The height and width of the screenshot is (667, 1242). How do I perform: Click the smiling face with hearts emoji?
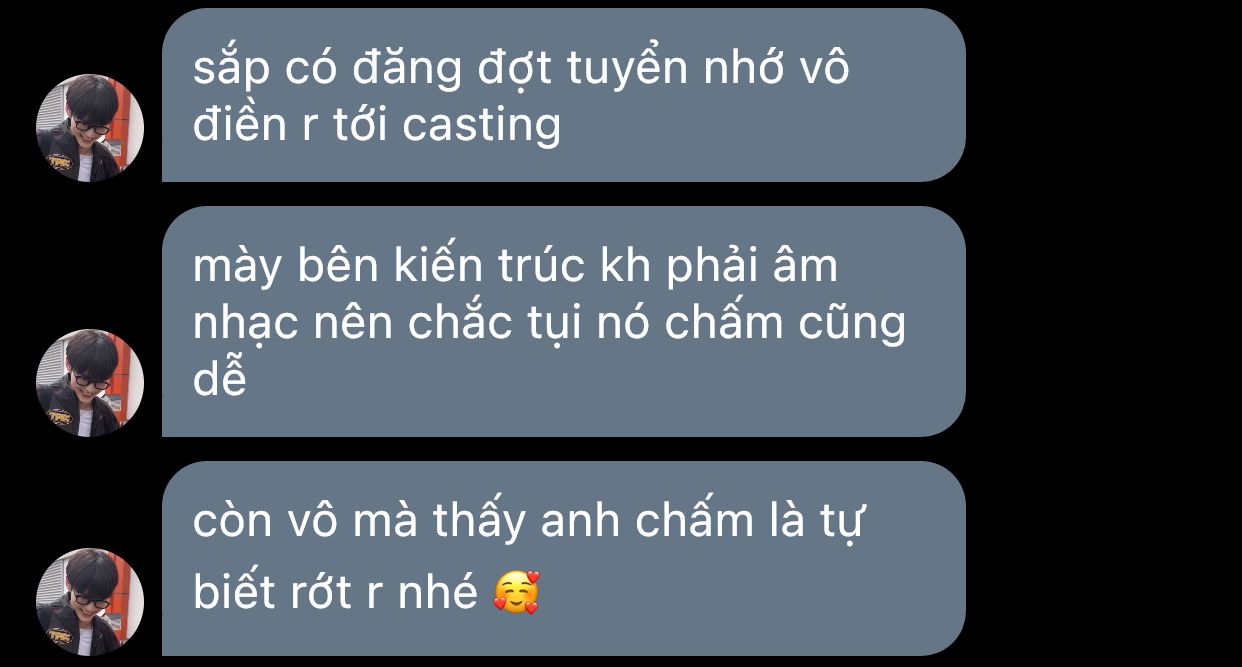coord(517,592)
